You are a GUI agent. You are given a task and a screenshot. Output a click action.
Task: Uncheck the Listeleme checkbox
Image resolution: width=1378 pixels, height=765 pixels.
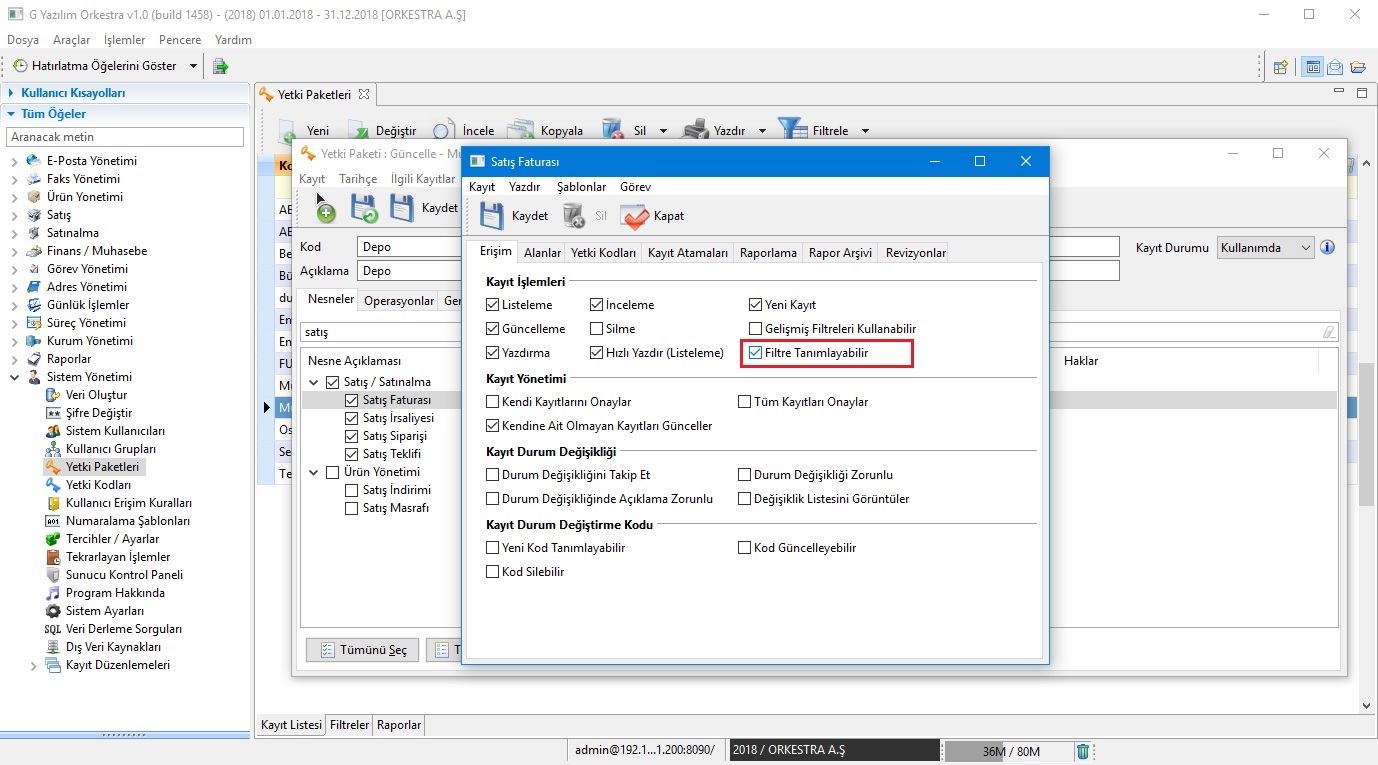tap(493, 305)
